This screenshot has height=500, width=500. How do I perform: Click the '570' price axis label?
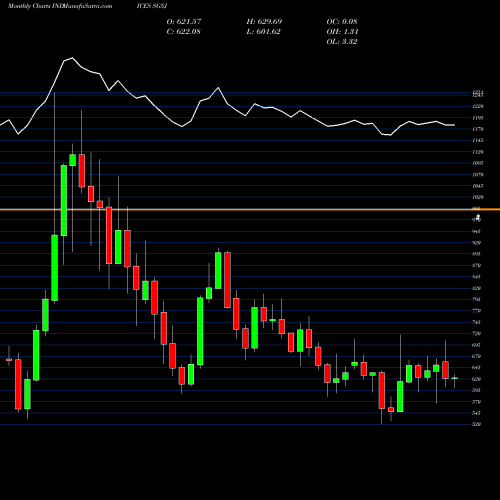click(477, 402)
